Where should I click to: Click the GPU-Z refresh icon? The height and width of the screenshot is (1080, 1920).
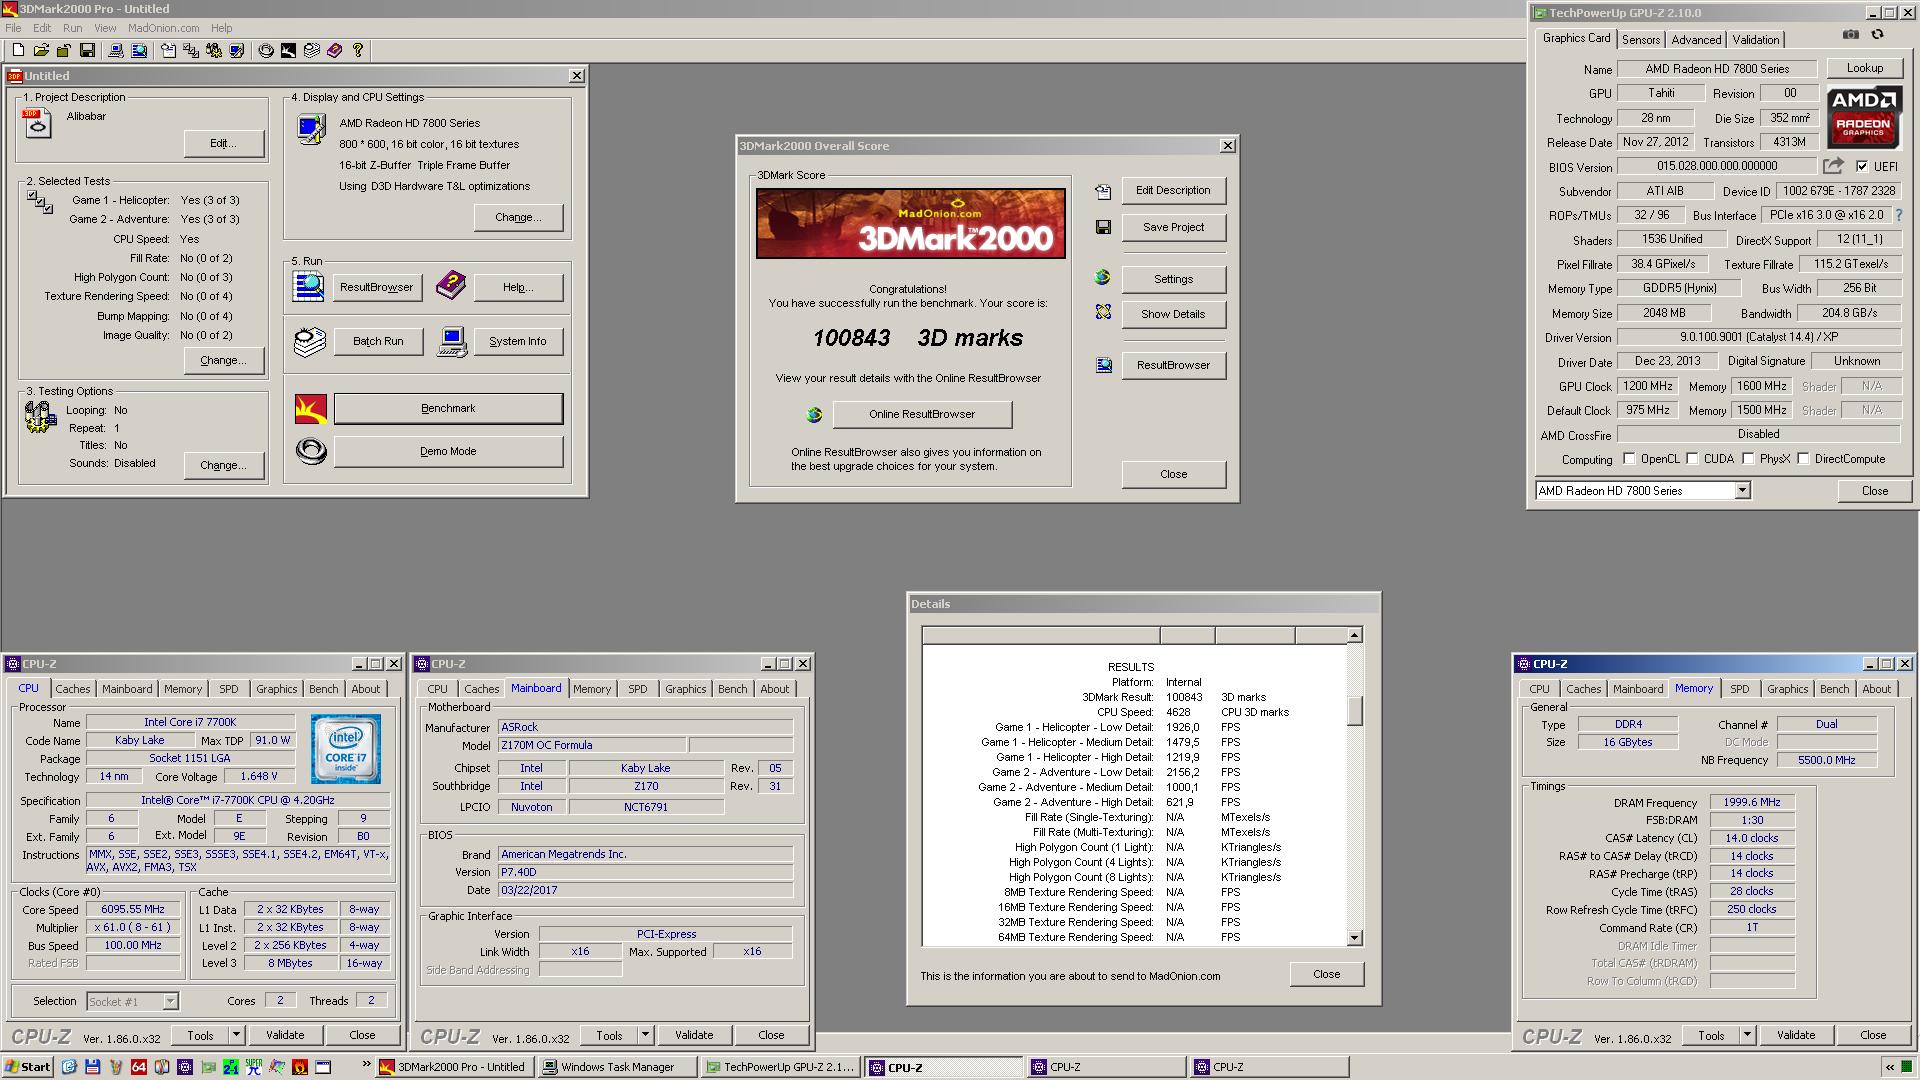(x=1877, y=34)
